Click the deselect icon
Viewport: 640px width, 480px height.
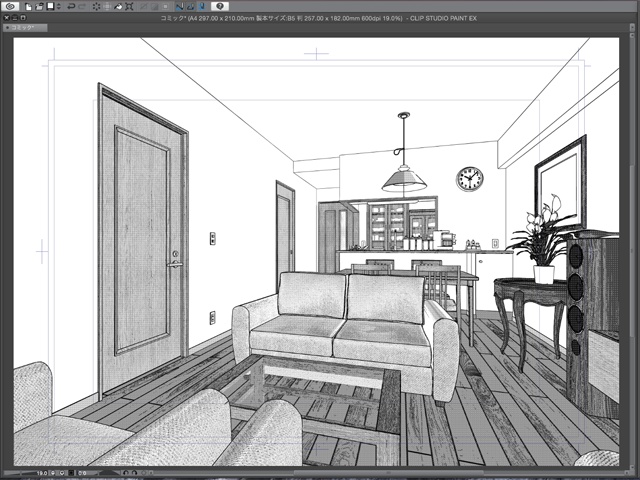coord(143,7)
